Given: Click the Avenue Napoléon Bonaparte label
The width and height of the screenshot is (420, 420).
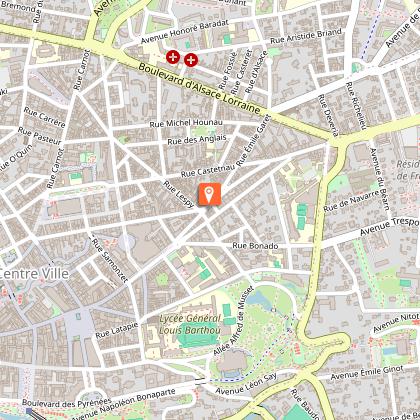Looking at the screenshot, I should pos(123,404).
